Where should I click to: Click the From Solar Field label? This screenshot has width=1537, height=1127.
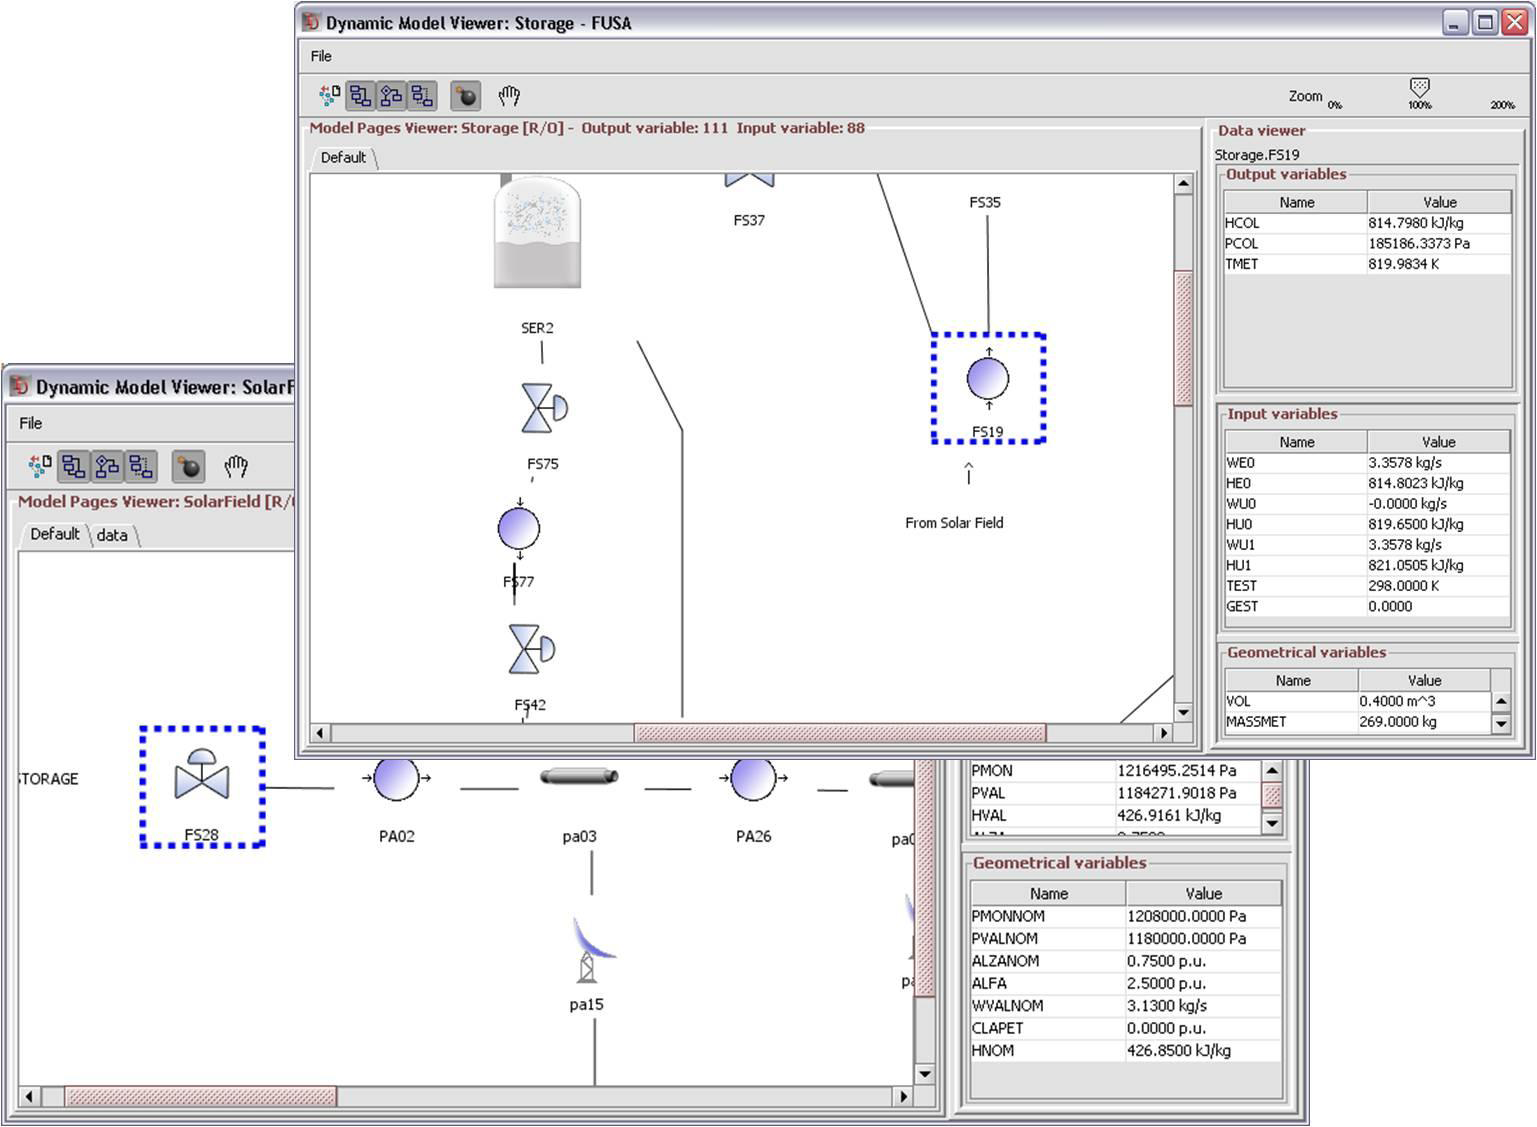(x=954, y=523)
